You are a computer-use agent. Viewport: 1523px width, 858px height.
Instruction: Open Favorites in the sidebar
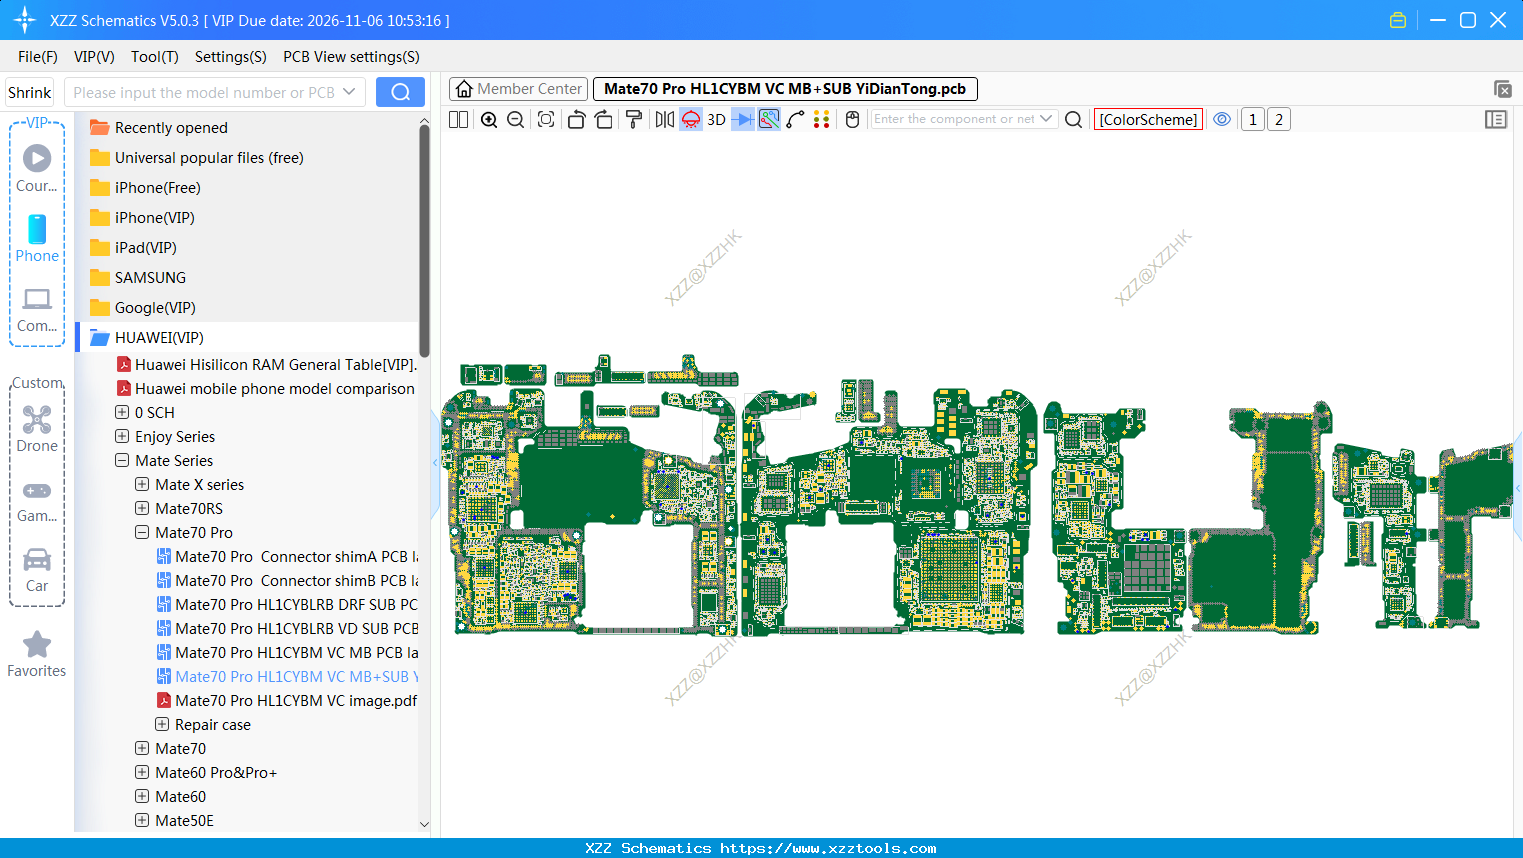(37, 654)
